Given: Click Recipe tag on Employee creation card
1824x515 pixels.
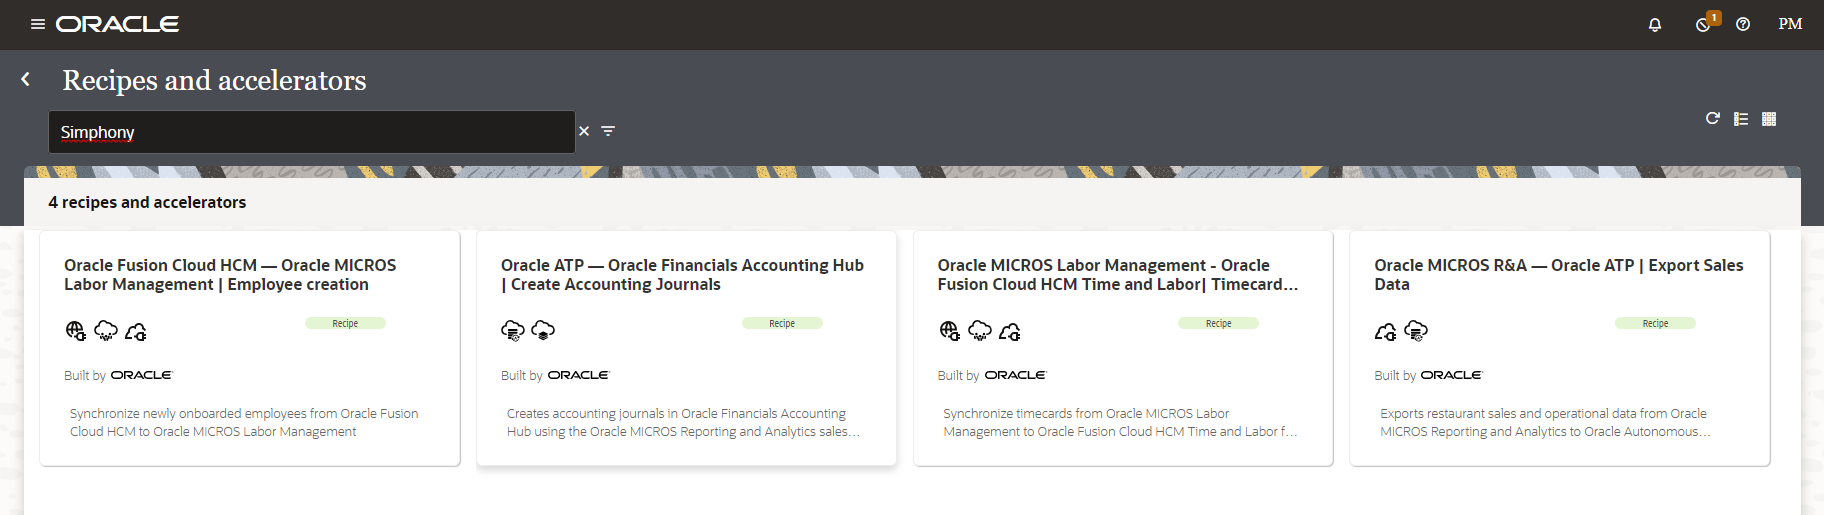Looking at the screenshot, I should coord(345,323).
